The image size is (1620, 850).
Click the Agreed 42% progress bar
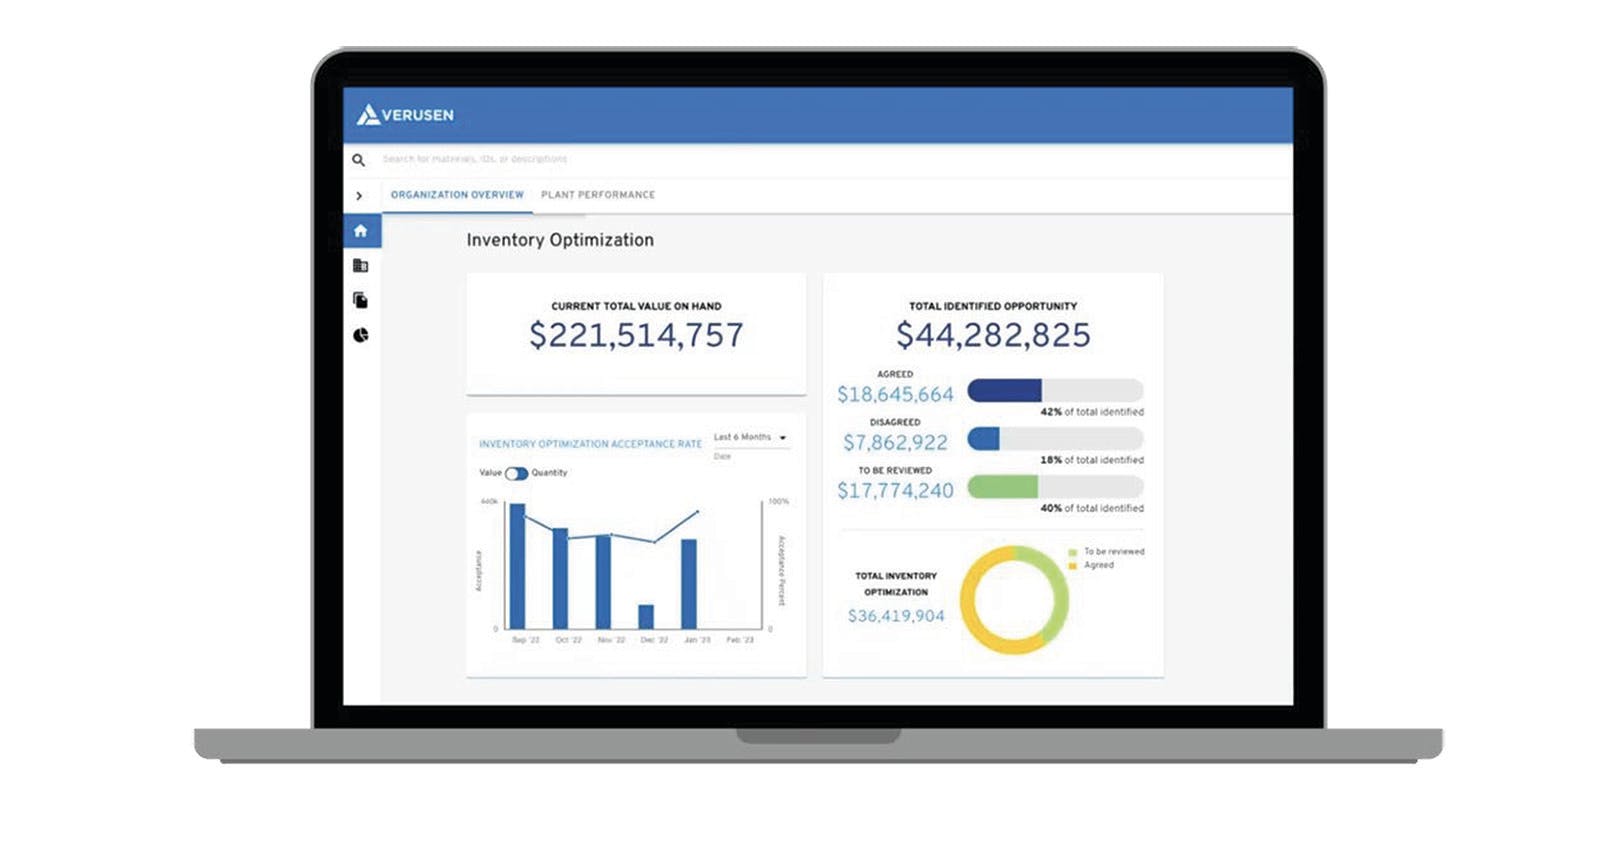(1055, 391)
